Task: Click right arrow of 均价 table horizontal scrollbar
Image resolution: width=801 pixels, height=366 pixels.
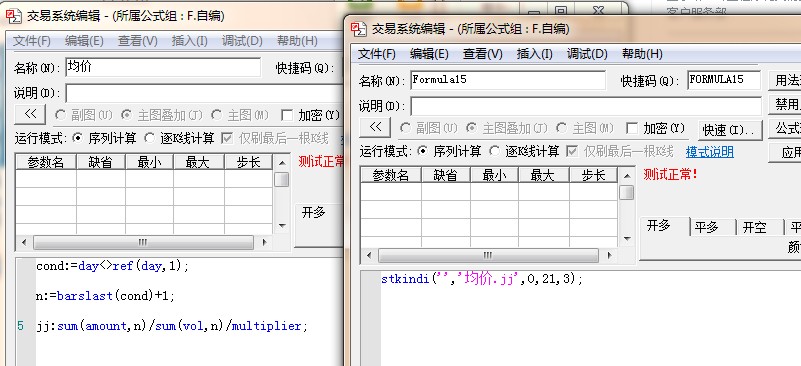Action: click(x=264, y=242)
